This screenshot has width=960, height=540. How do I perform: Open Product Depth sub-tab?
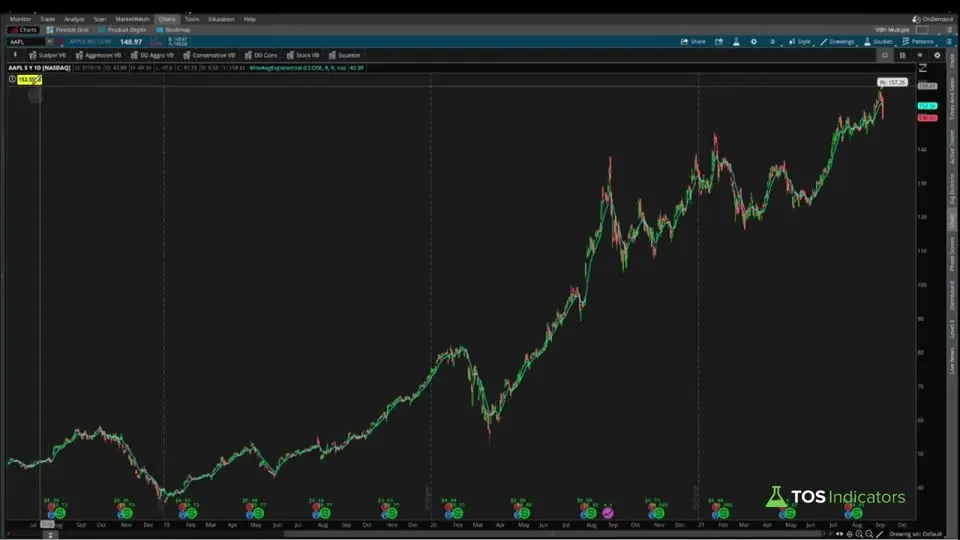click(x=122, y=29)
